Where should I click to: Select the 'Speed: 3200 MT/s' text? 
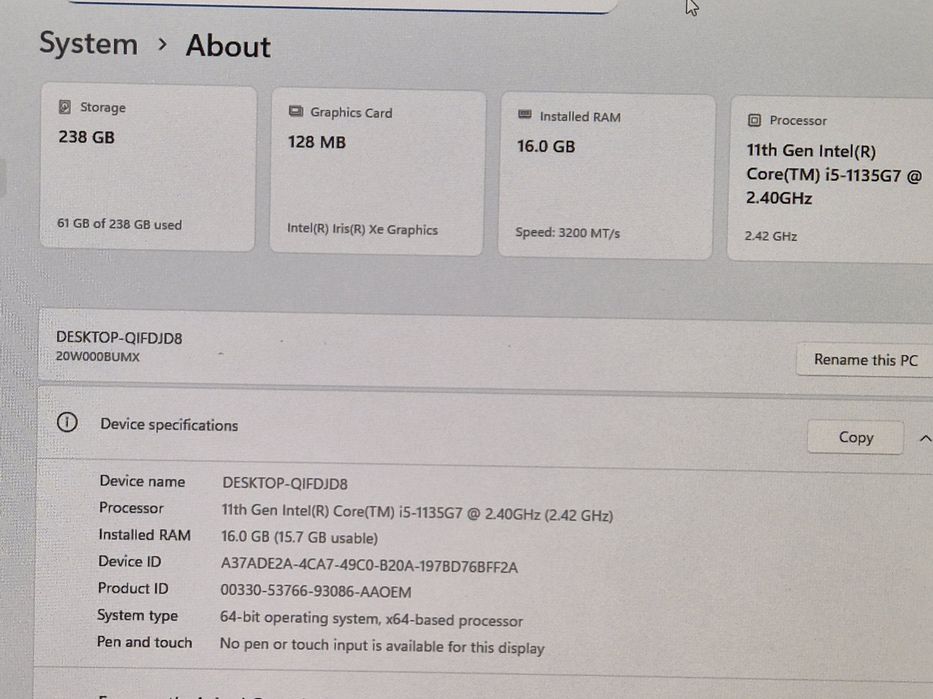click(568, 233)
